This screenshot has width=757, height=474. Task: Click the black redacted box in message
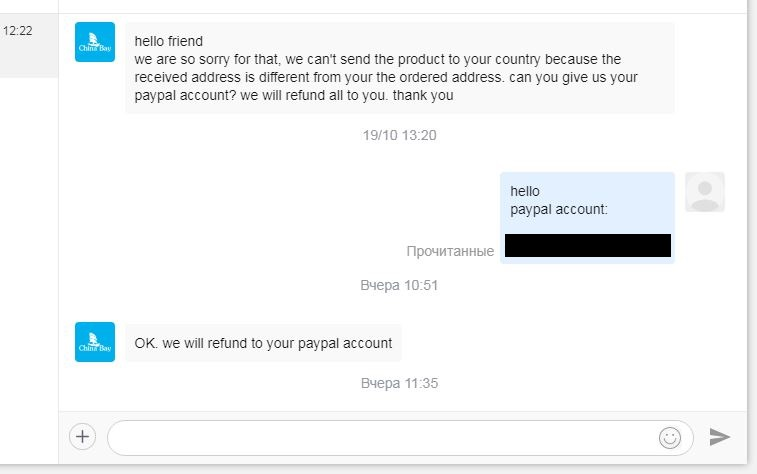[588, 245]
